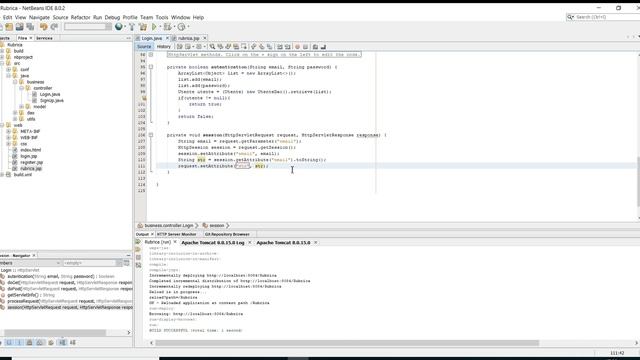Screen dimensions: 640x360
Task: Click the Previous Bookmark icon
Action: pyautogui.click(x=253, y=47)
